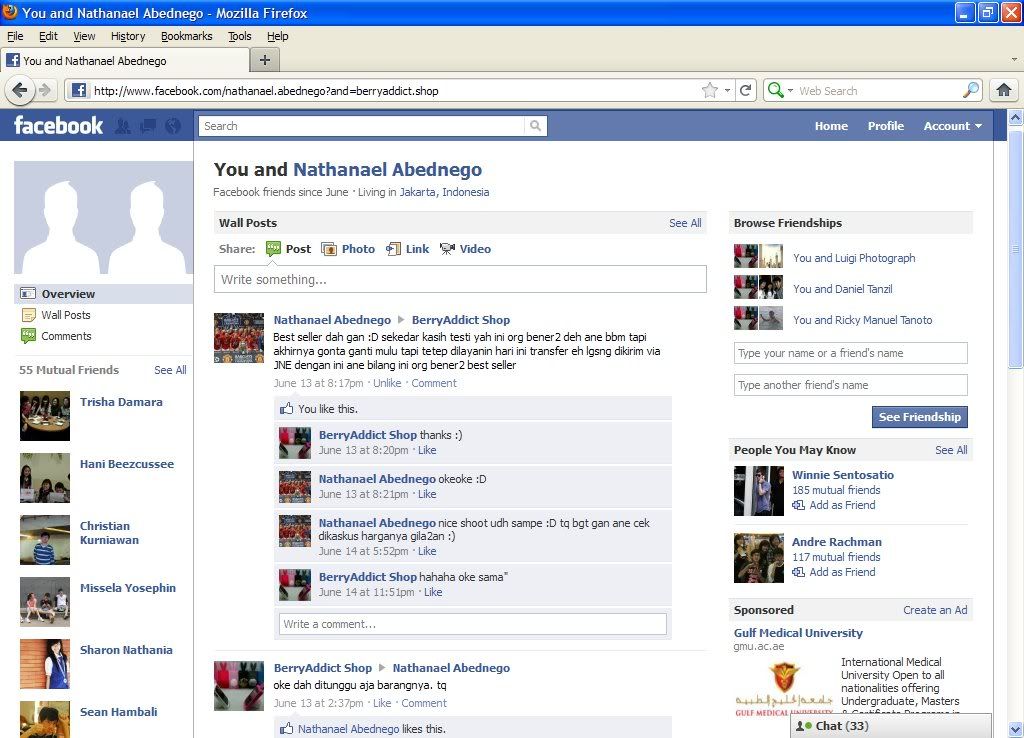Open Sharon Nathania's profile thumbnail

[45, 664]
